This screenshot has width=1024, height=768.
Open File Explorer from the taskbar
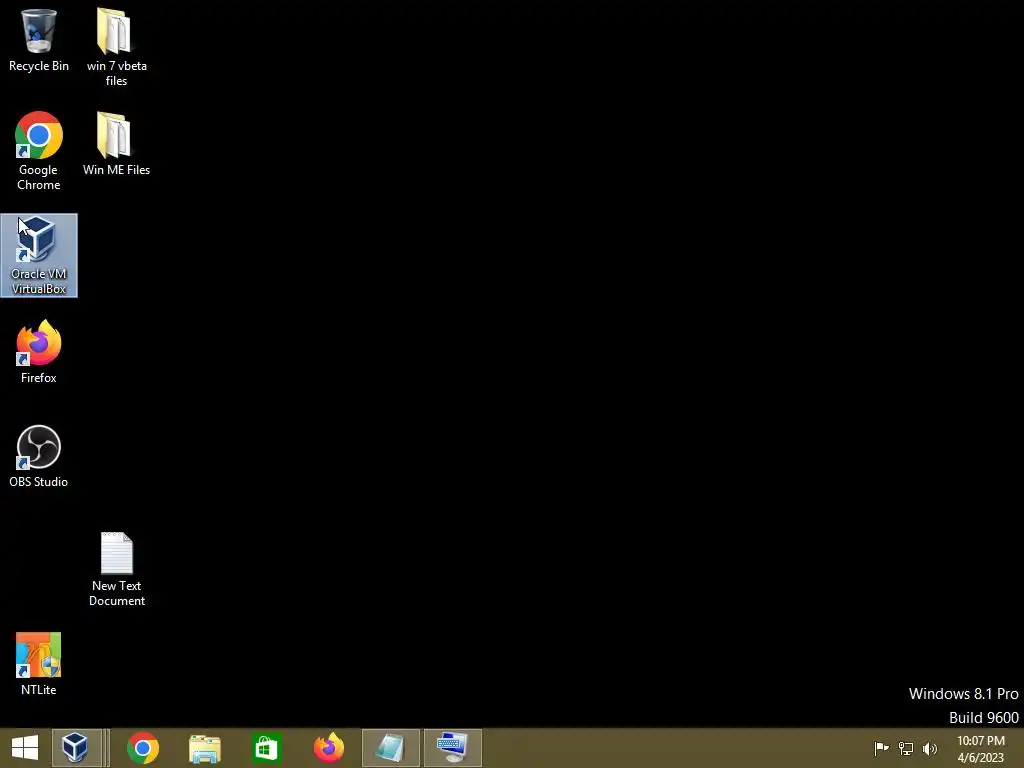coord(204,748)
